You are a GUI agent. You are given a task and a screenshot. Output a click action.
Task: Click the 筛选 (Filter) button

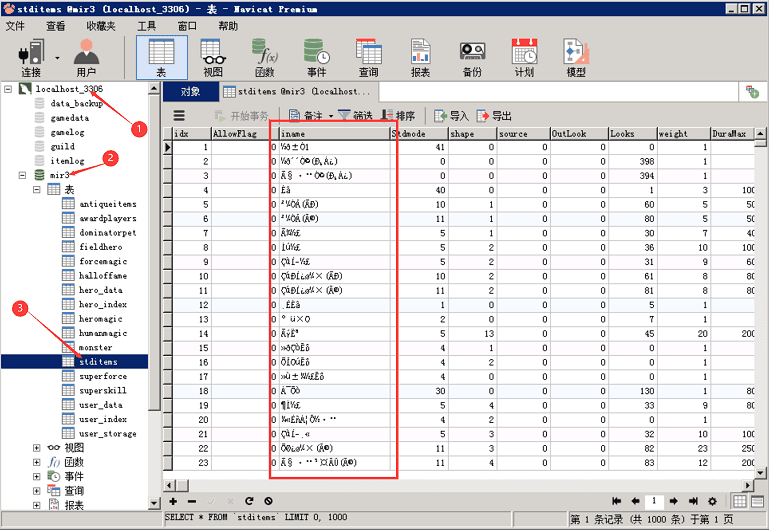[355, 116]
